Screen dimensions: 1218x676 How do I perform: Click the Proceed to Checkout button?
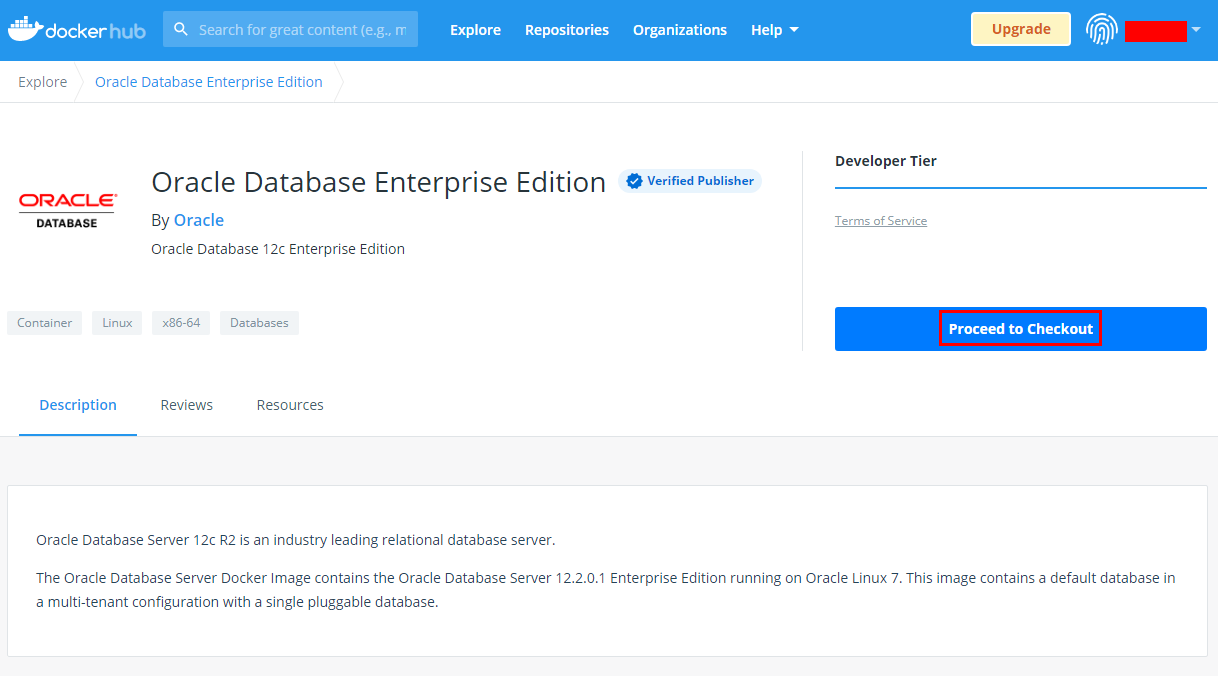1021,329
